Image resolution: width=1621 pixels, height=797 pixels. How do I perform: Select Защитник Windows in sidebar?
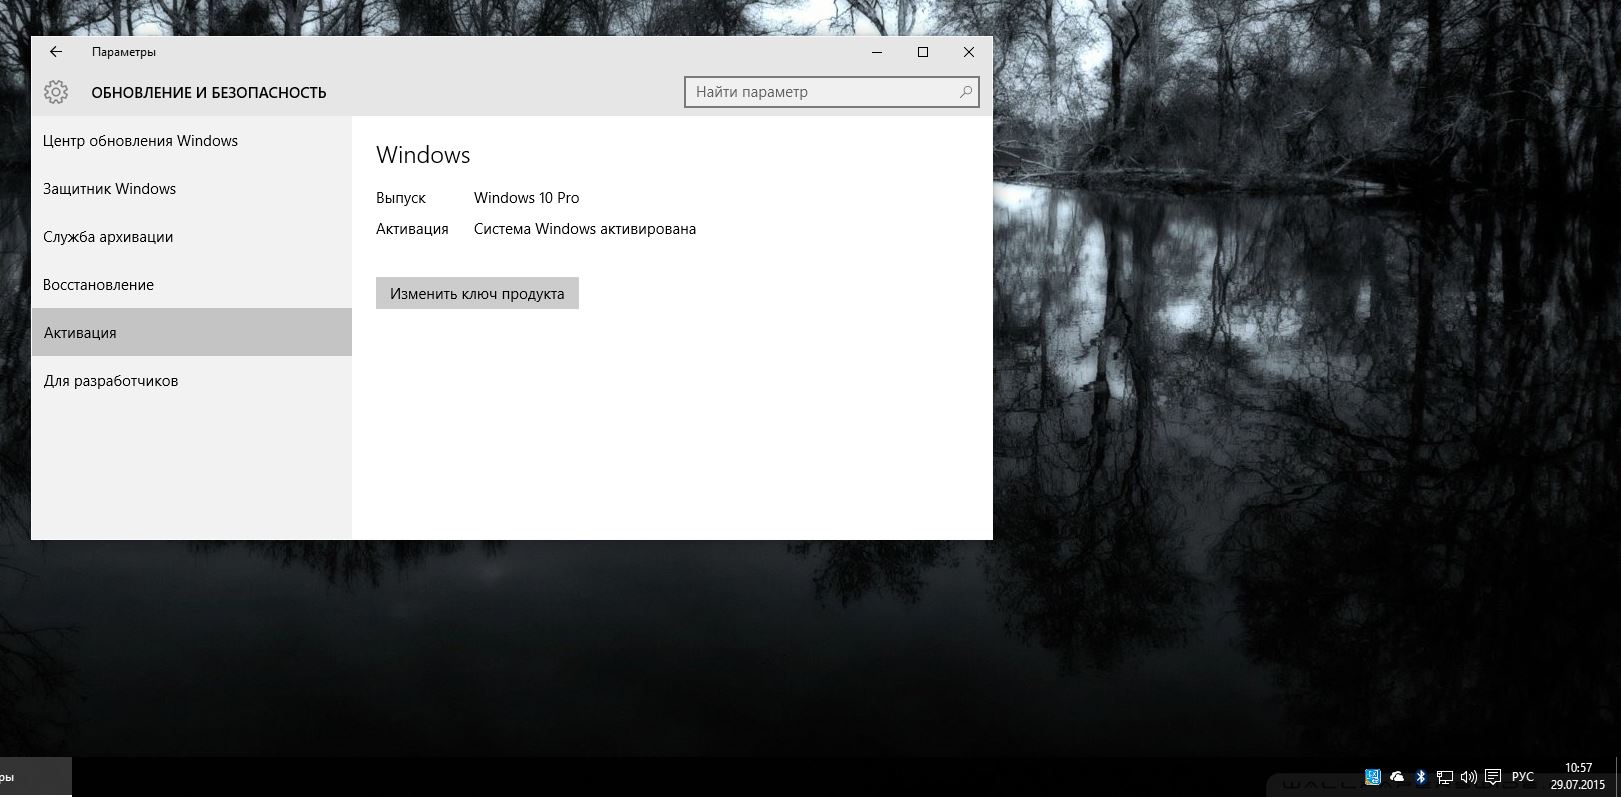(109, 189)
